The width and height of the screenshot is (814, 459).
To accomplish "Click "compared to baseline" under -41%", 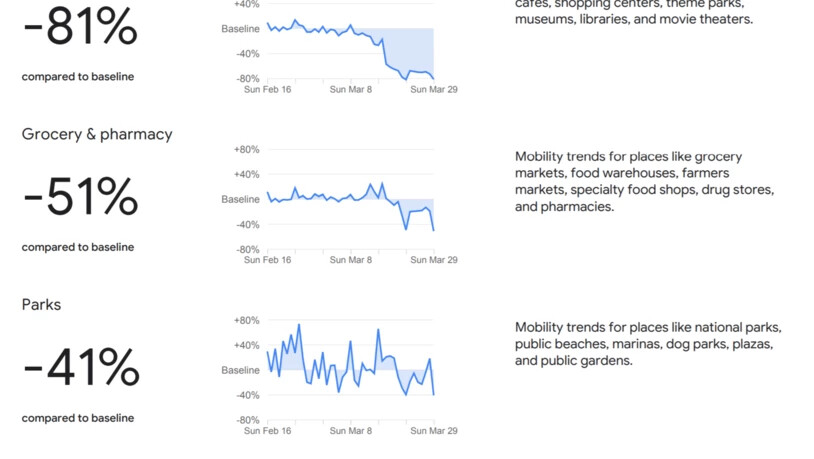I will pos(78,418).
